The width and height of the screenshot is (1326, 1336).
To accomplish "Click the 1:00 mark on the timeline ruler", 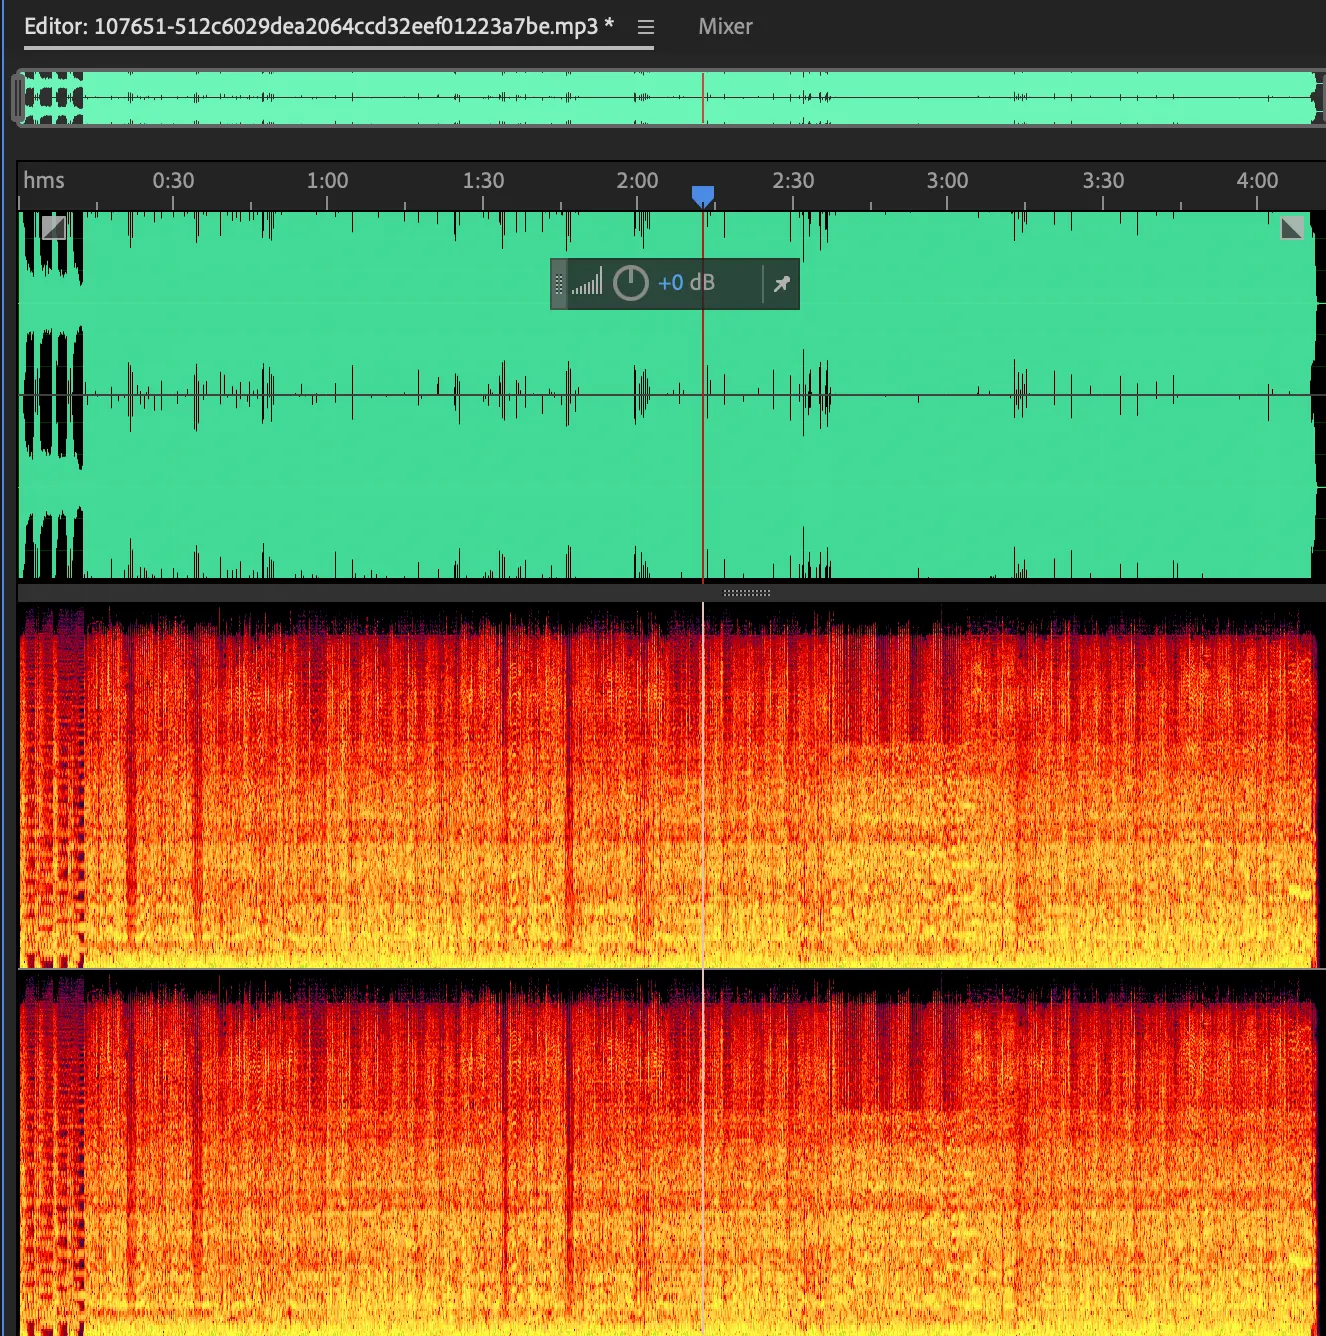I will pos(327,182).
